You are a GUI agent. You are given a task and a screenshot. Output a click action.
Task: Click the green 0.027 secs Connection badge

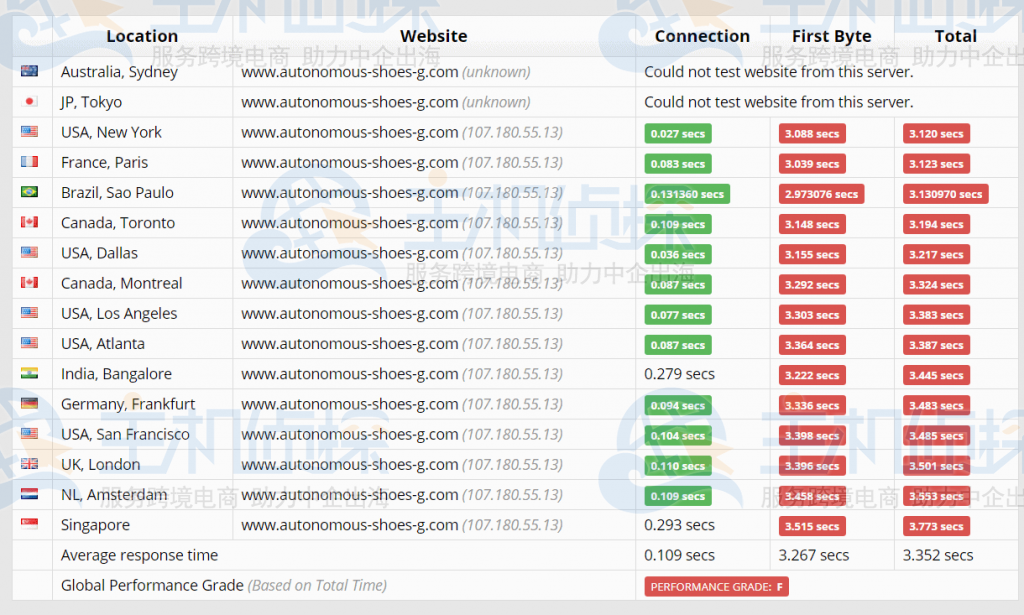point(678,133)
